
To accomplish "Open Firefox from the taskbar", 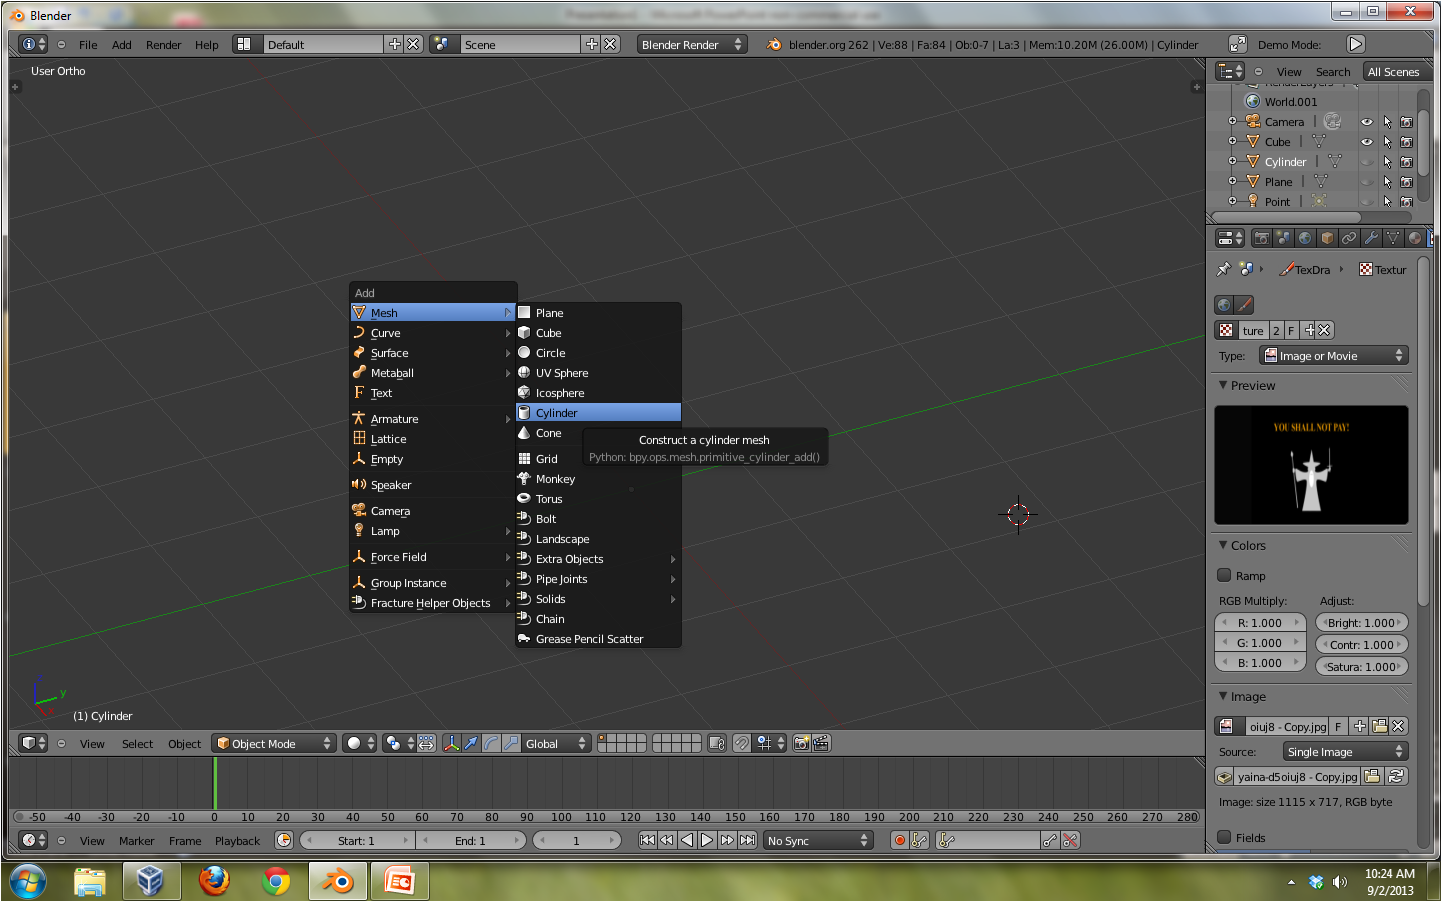I will click(x=214, y=881).
